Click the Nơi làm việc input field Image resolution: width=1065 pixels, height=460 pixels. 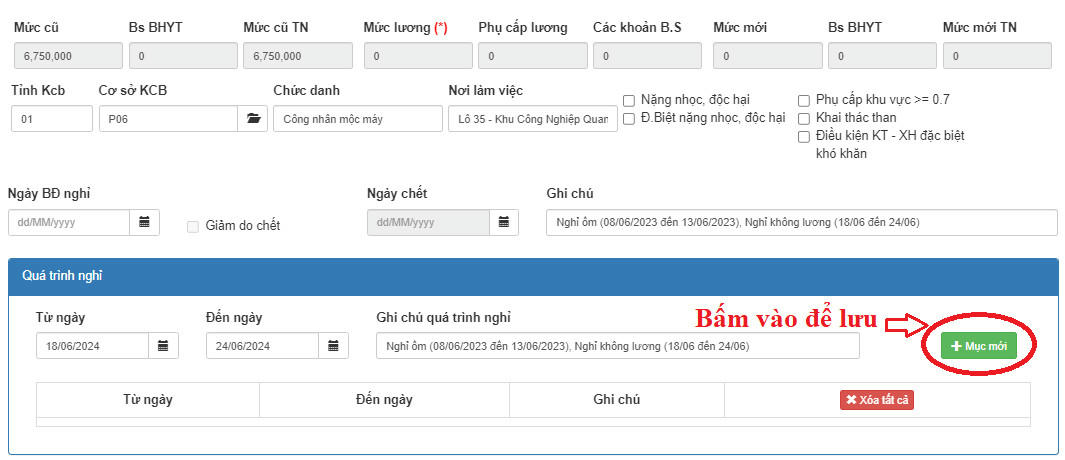(x=533, y=119)
